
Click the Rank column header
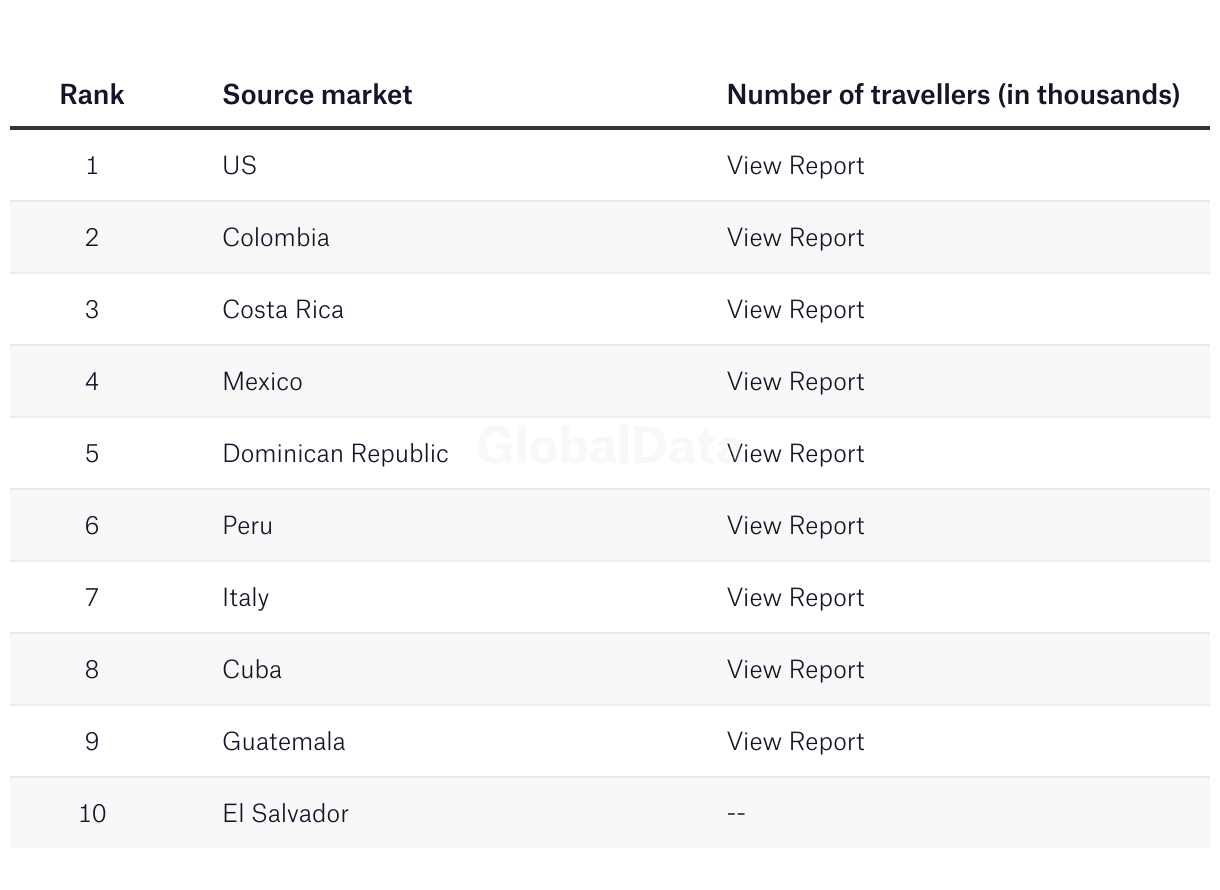(92, 94)
